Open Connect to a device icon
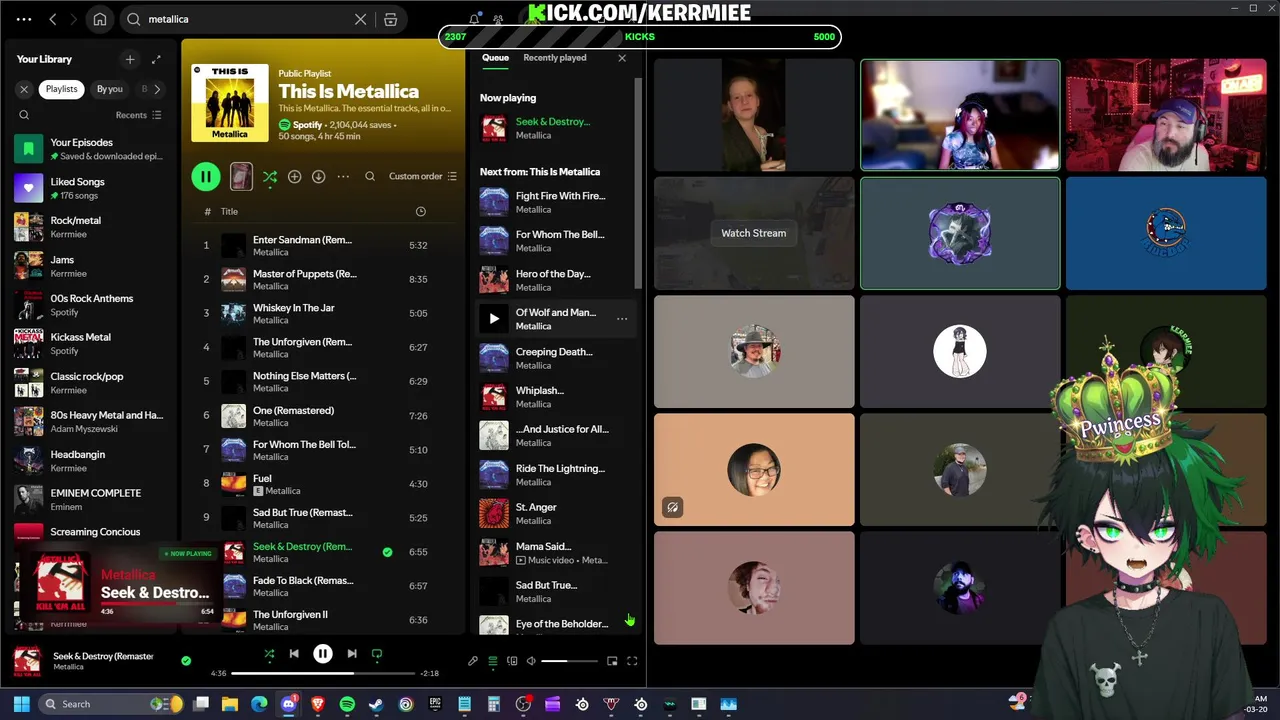The image size is (1280, 720). click(512, 661)
